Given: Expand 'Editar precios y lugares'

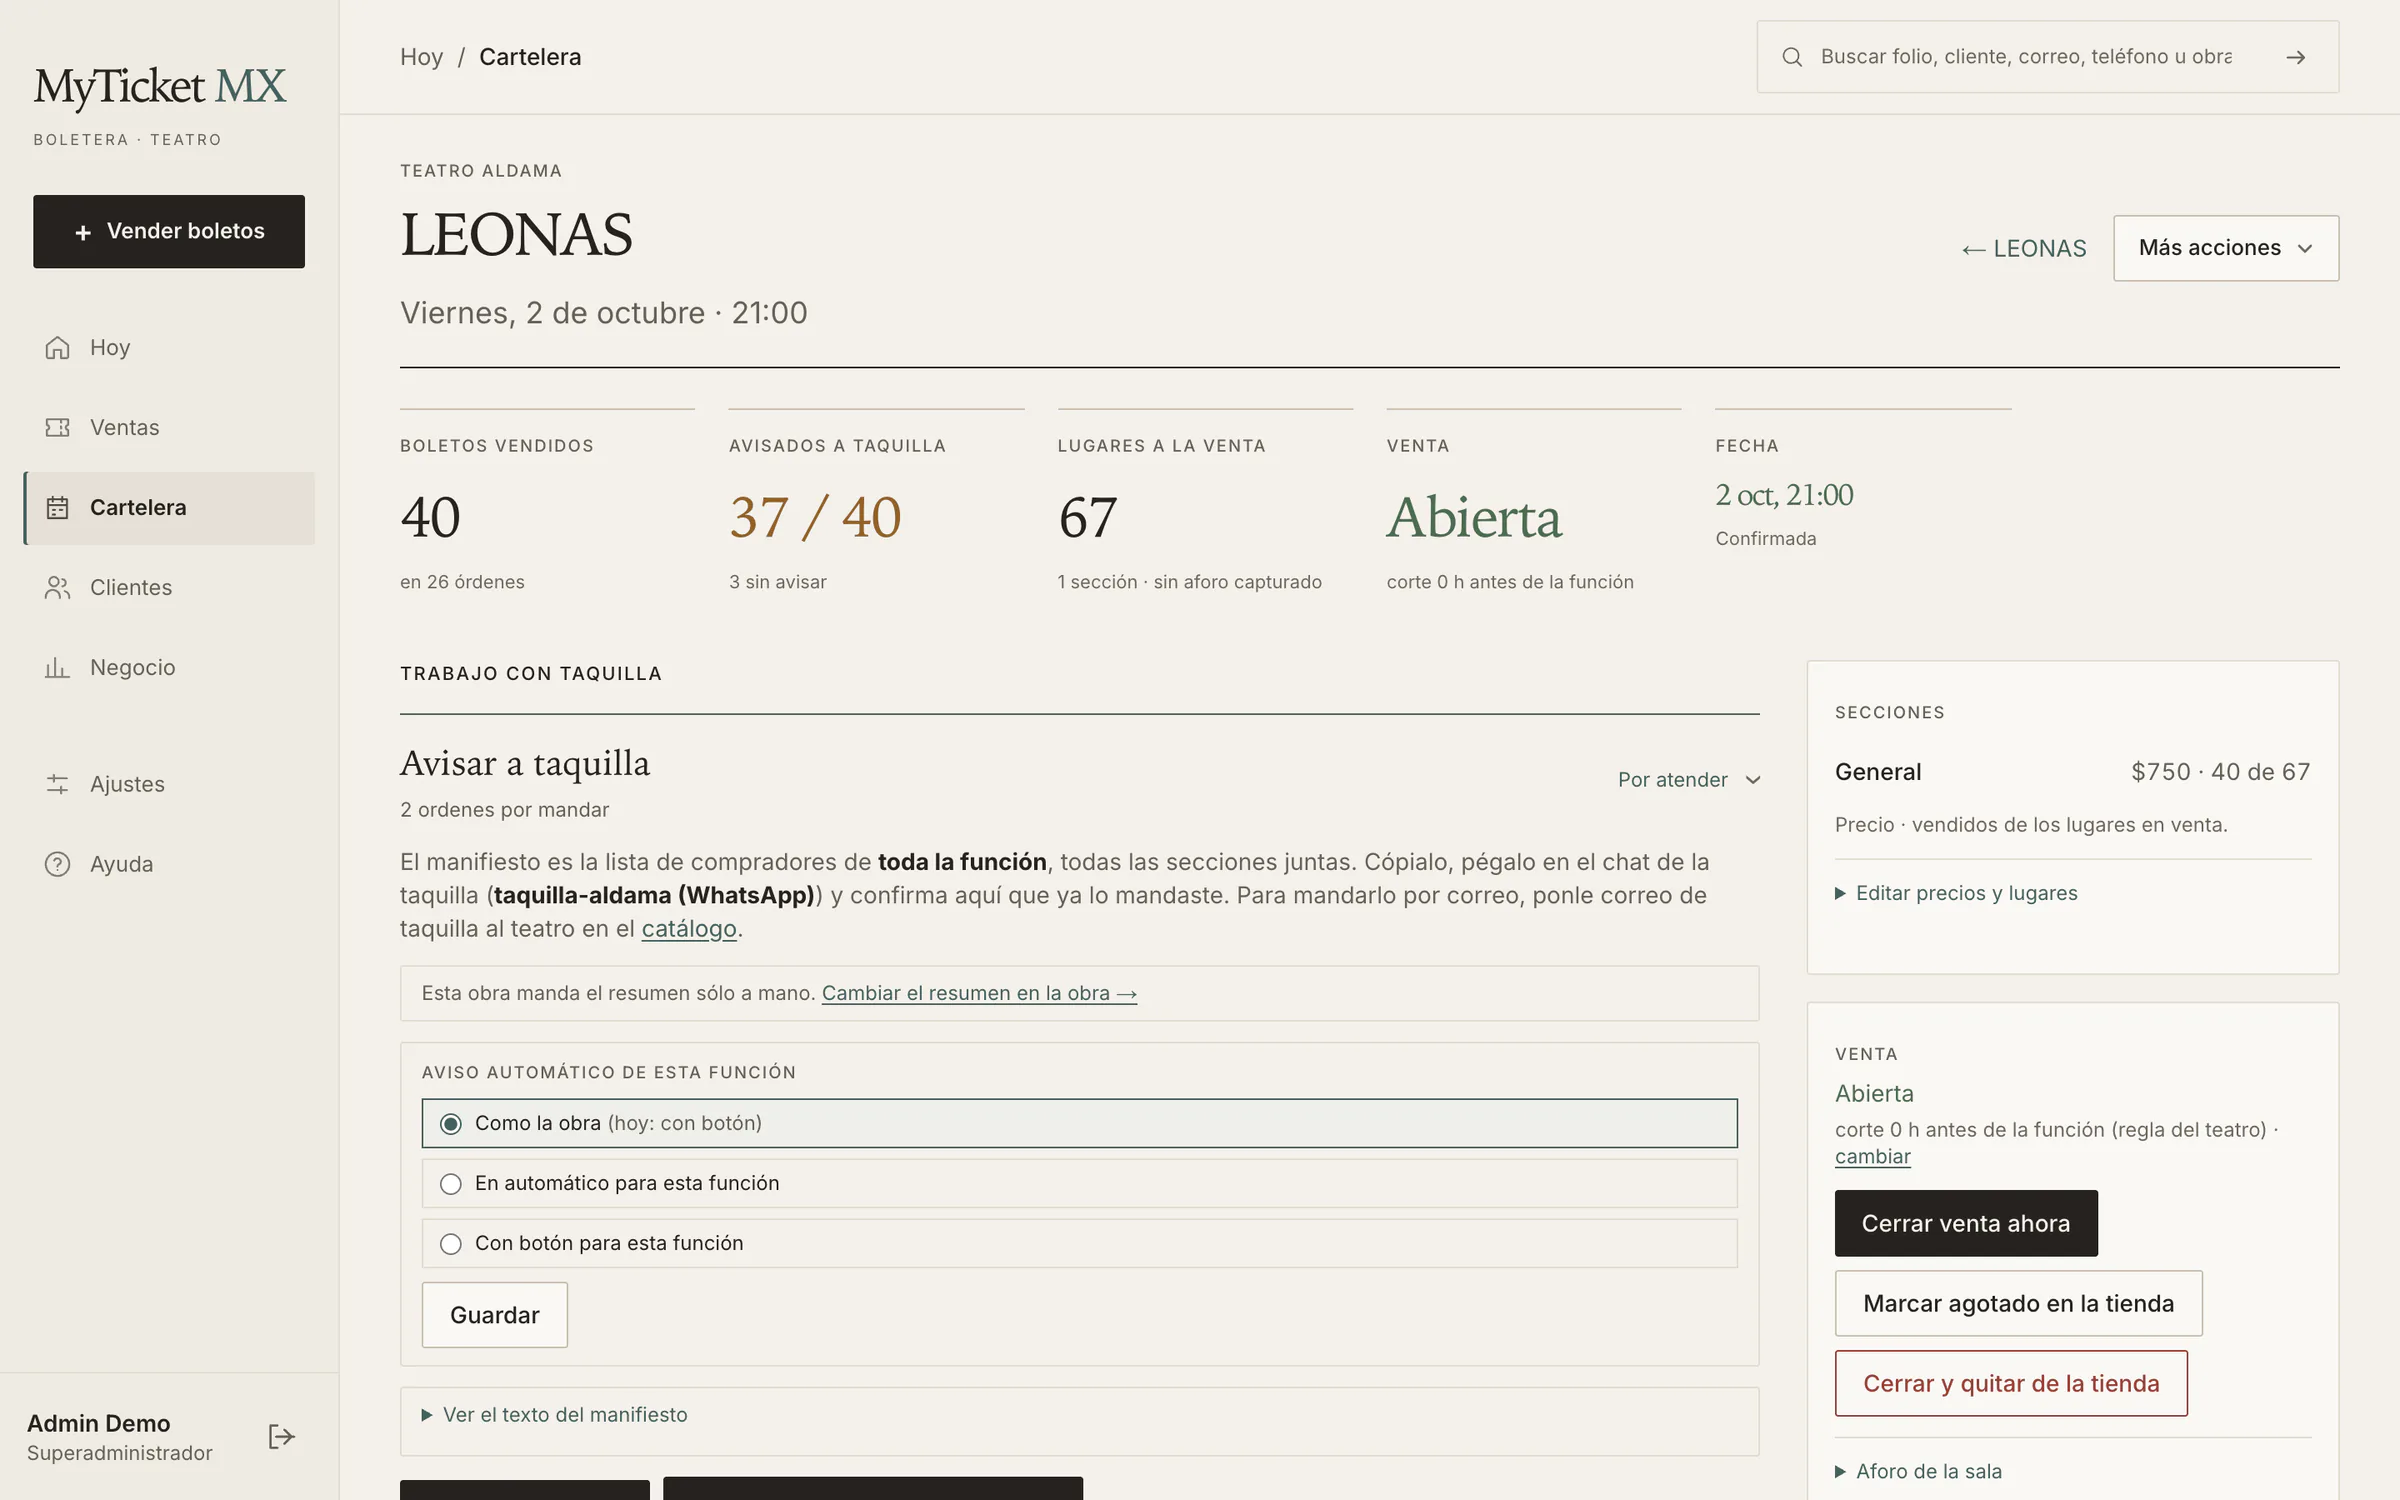Looking at the screenshot, I should point(1956,893).
